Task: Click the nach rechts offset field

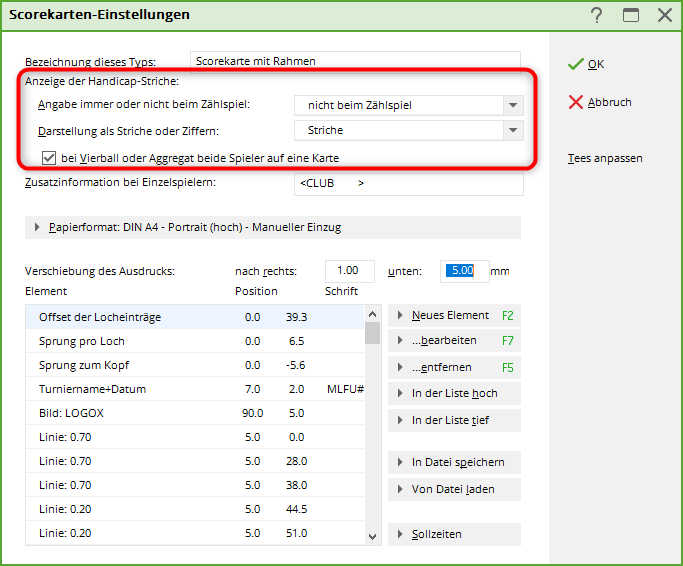Action: click(x=349, y=271)
